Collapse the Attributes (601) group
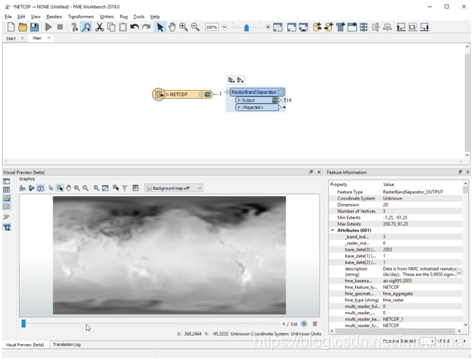 (332, 230)
